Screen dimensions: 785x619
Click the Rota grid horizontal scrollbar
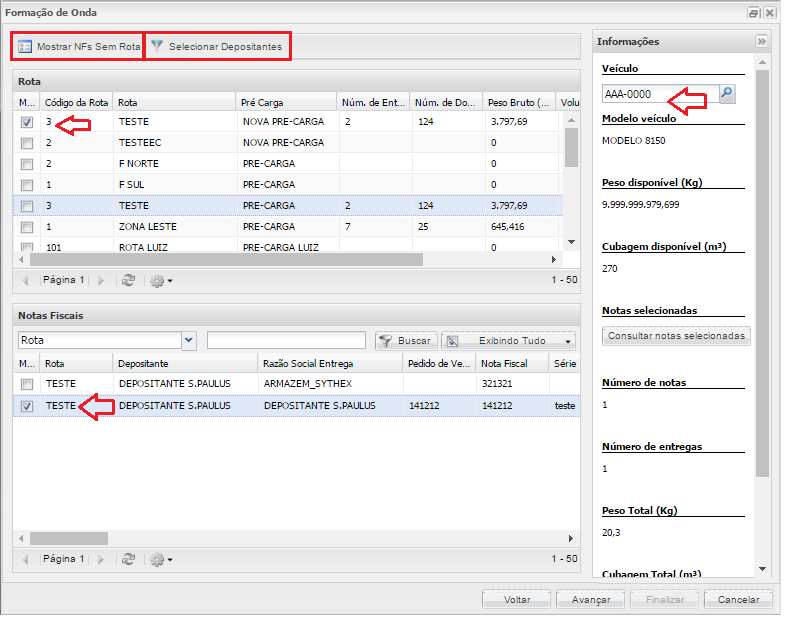tap(226, 259)
